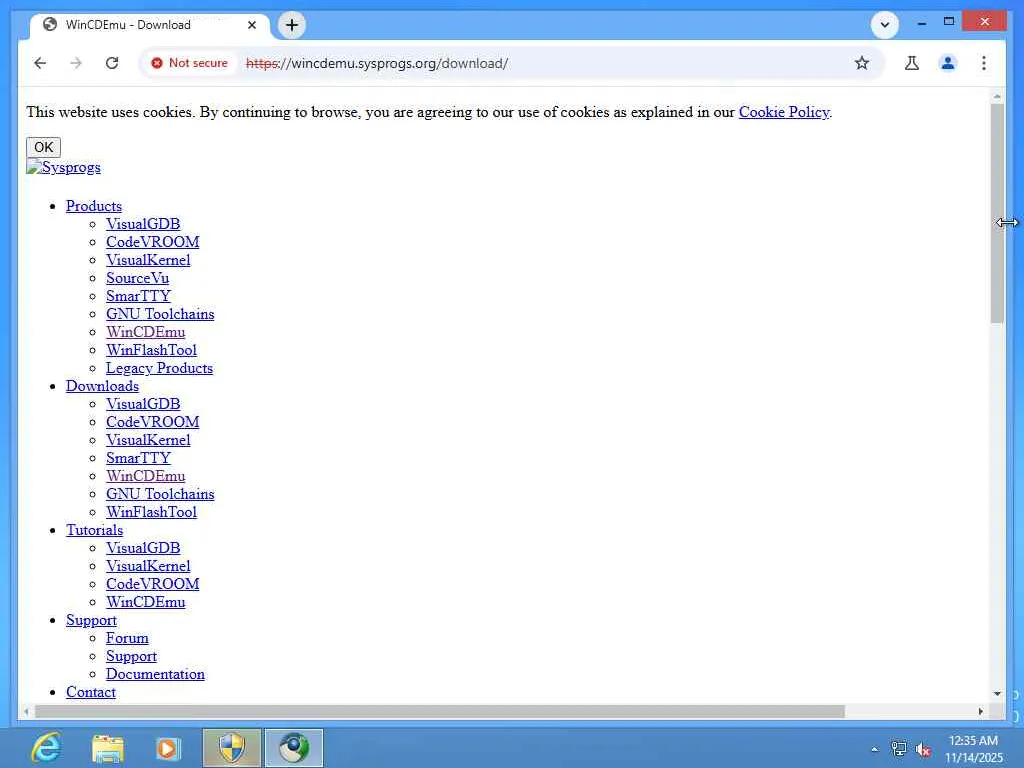Click the horizontal scrollbar left arrow
The width and height of the screenshot is (1024, 768).
click(26, 711)
